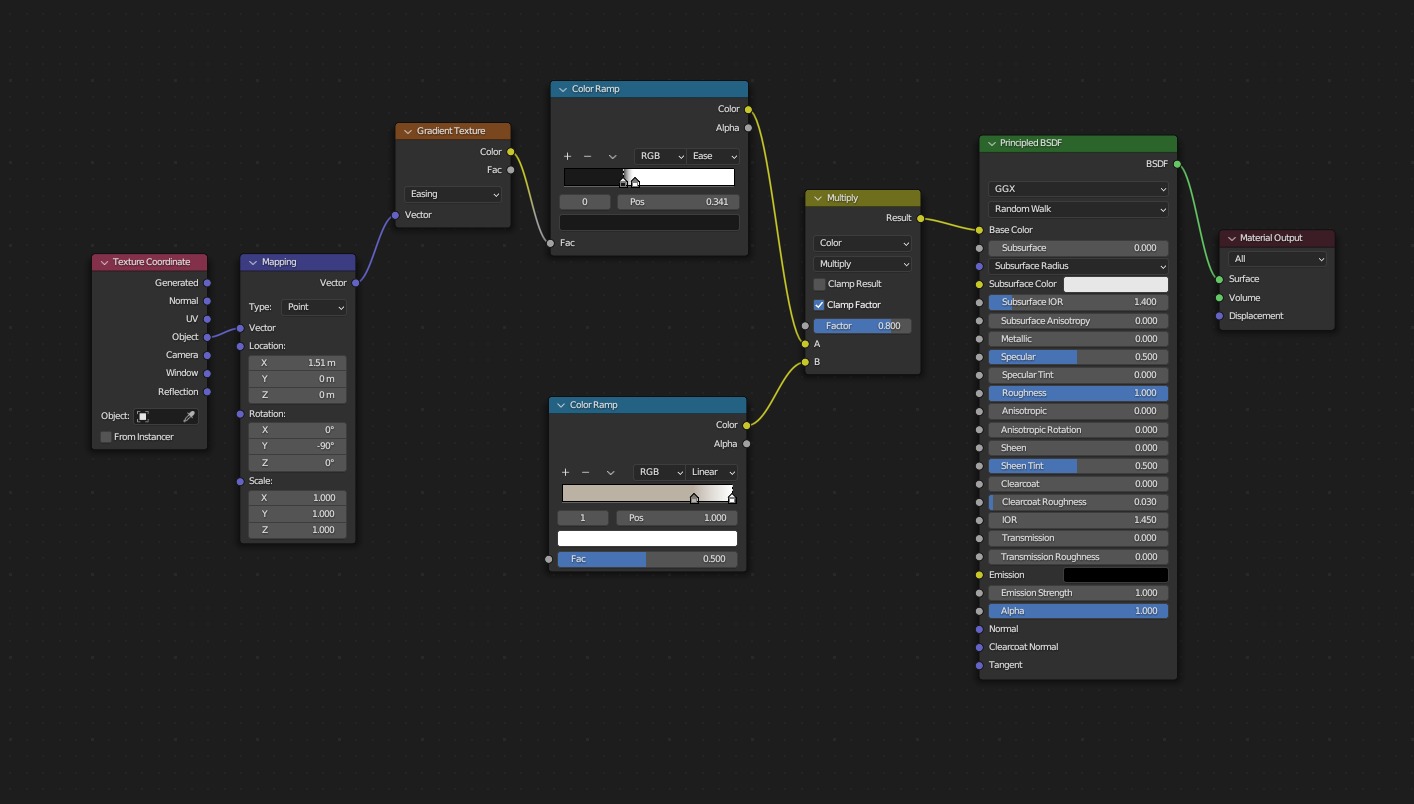
Task: Open the tools chevron menu in the bottom Color Ramp
Action: (610, 472)
